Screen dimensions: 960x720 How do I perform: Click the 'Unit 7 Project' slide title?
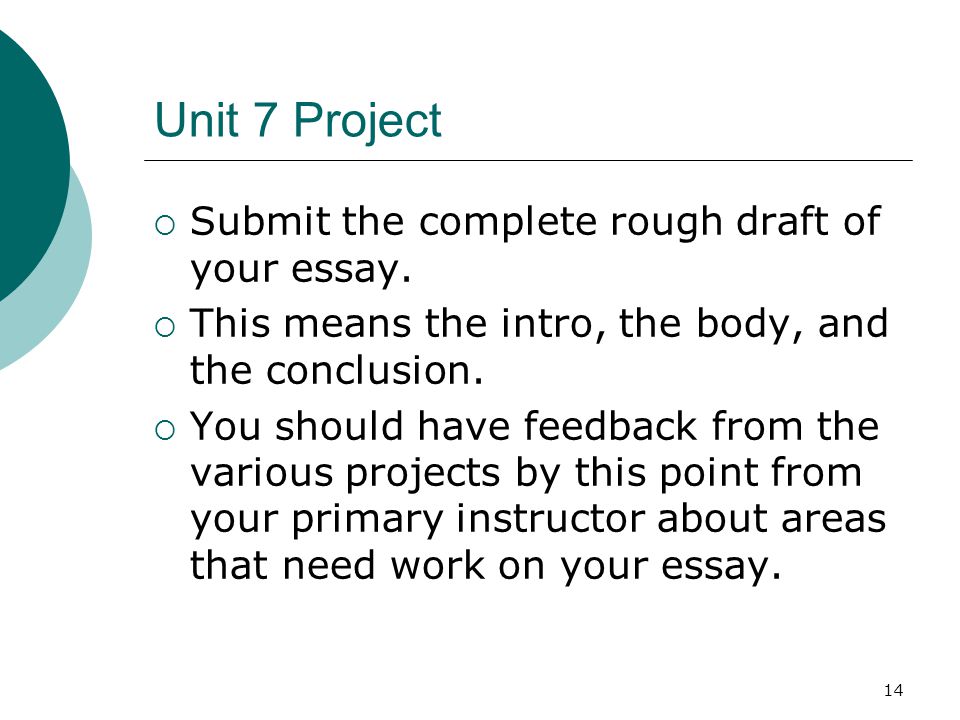pyautogui.click(x=298, y=121)
